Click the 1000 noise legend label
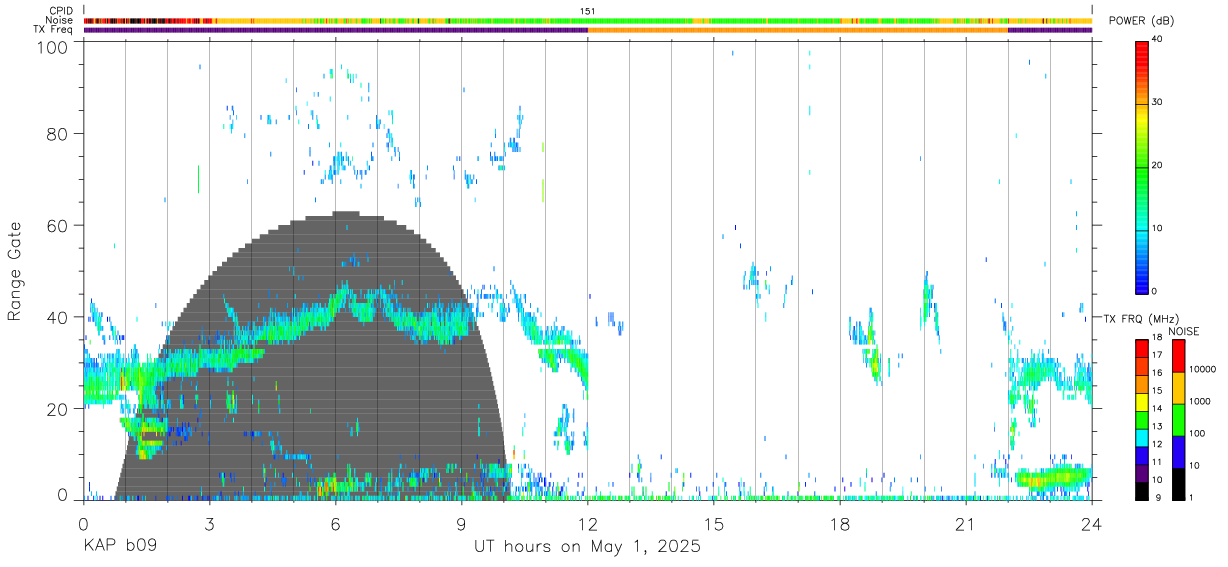The height and width of the screenshot is (567, 1228). 1200,401
